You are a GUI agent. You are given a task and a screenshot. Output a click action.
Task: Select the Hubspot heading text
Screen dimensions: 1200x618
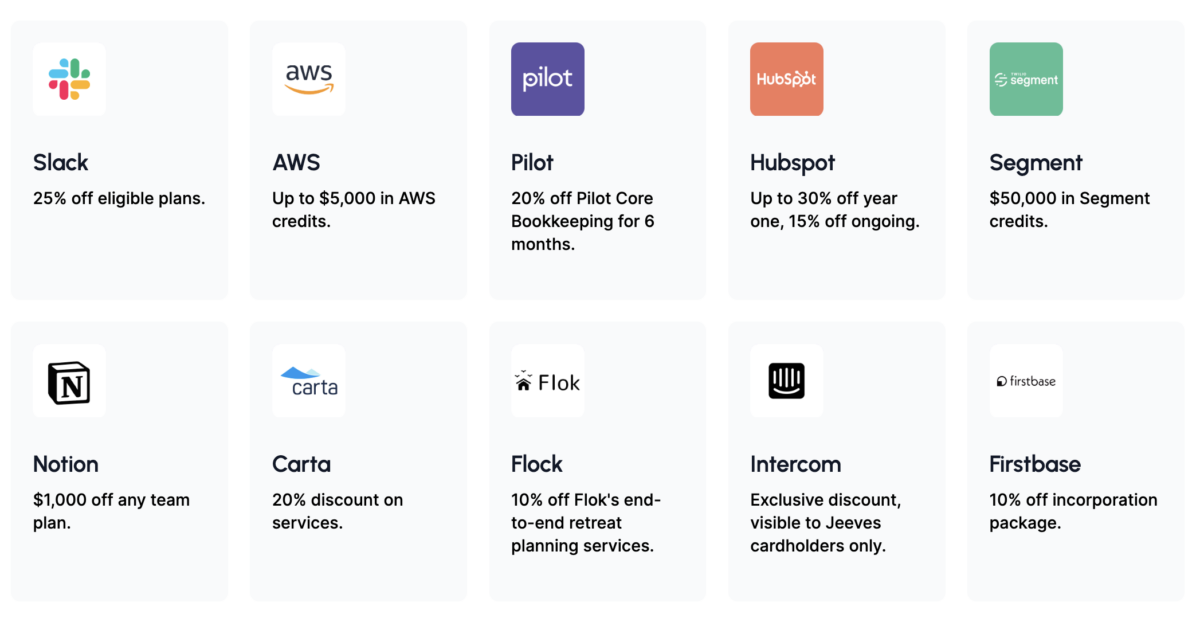point(792,162)
